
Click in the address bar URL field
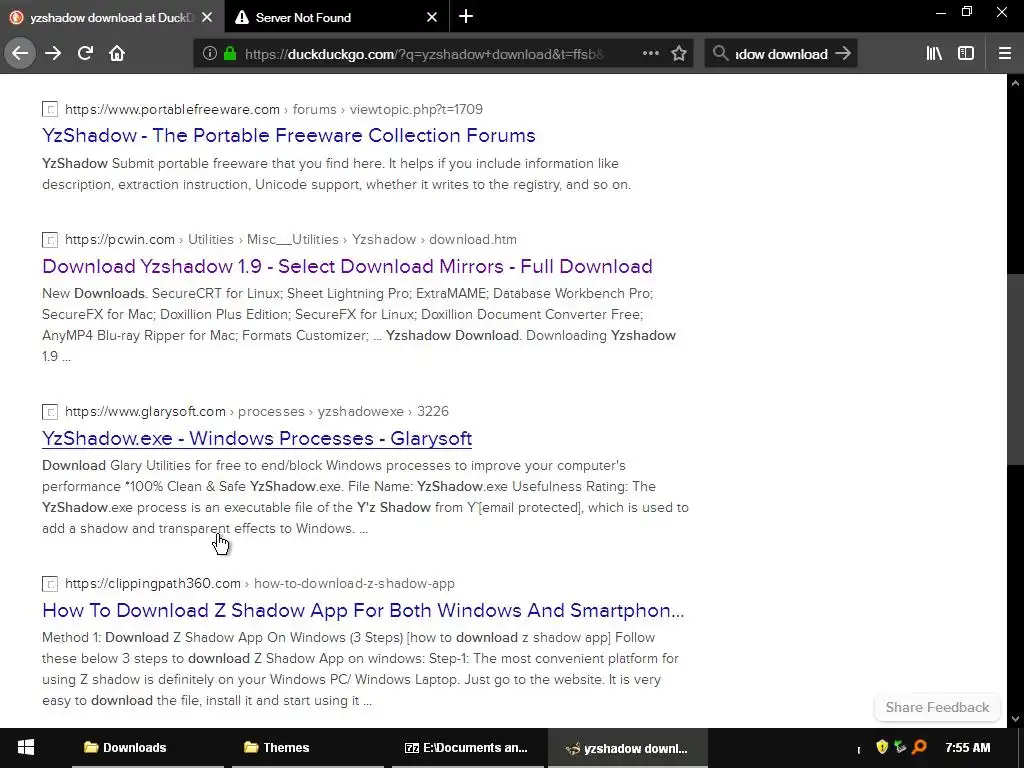point(424,54)
